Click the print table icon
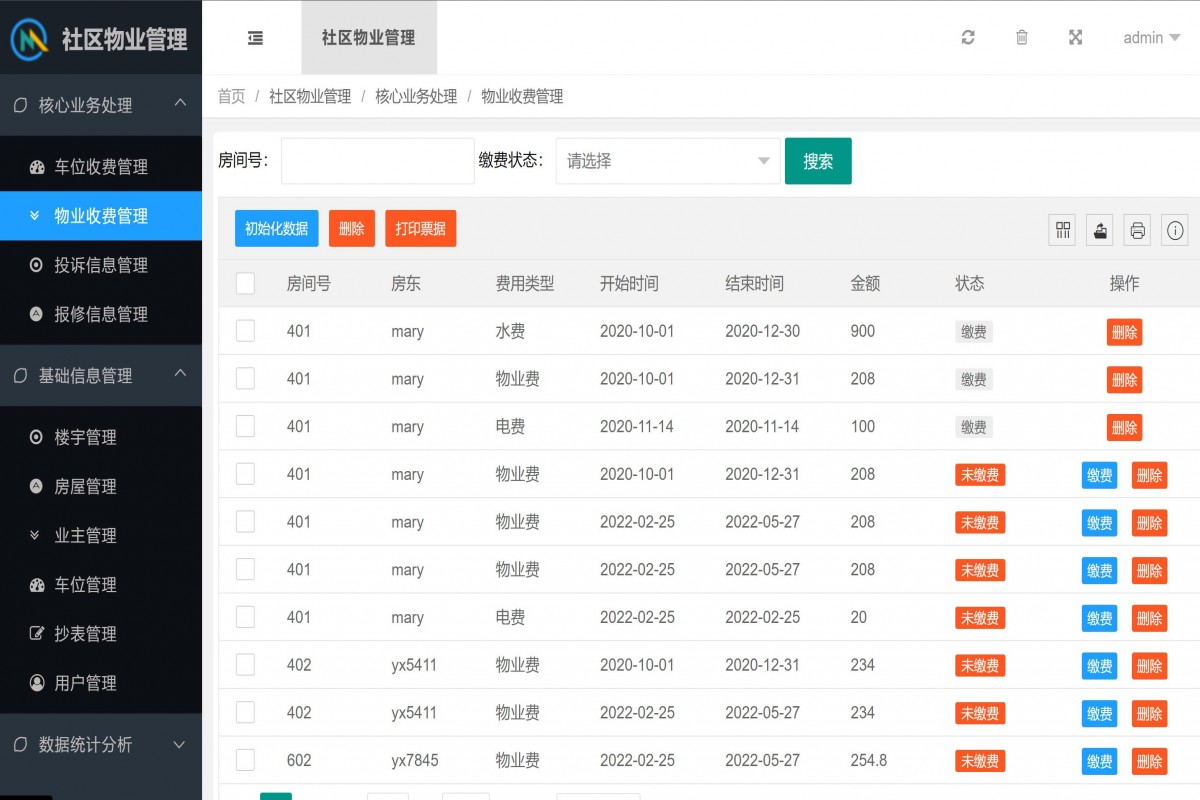 click(x=1137, y=229)
